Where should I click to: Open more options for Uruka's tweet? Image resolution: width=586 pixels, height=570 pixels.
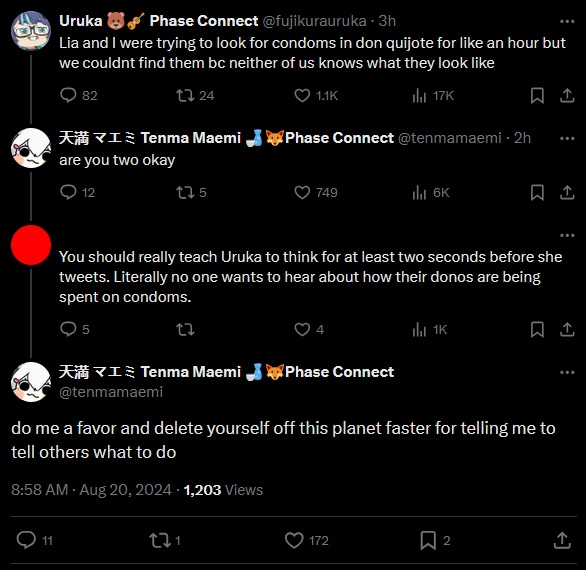(x=567, y=22)
